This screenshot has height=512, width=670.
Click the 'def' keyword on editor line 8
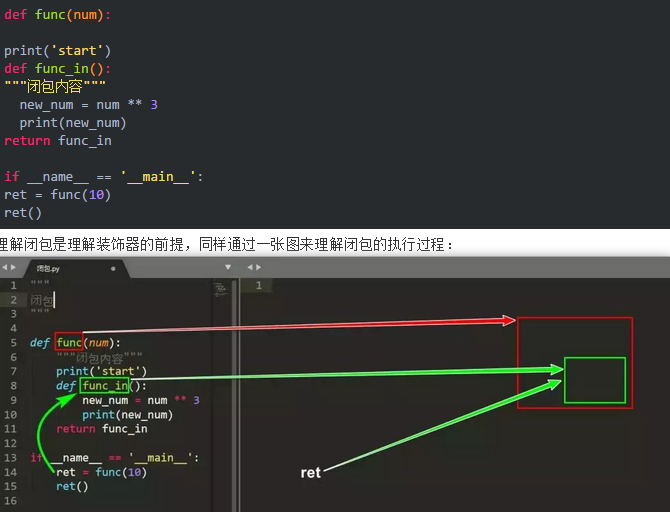click(x=66, y=385)
